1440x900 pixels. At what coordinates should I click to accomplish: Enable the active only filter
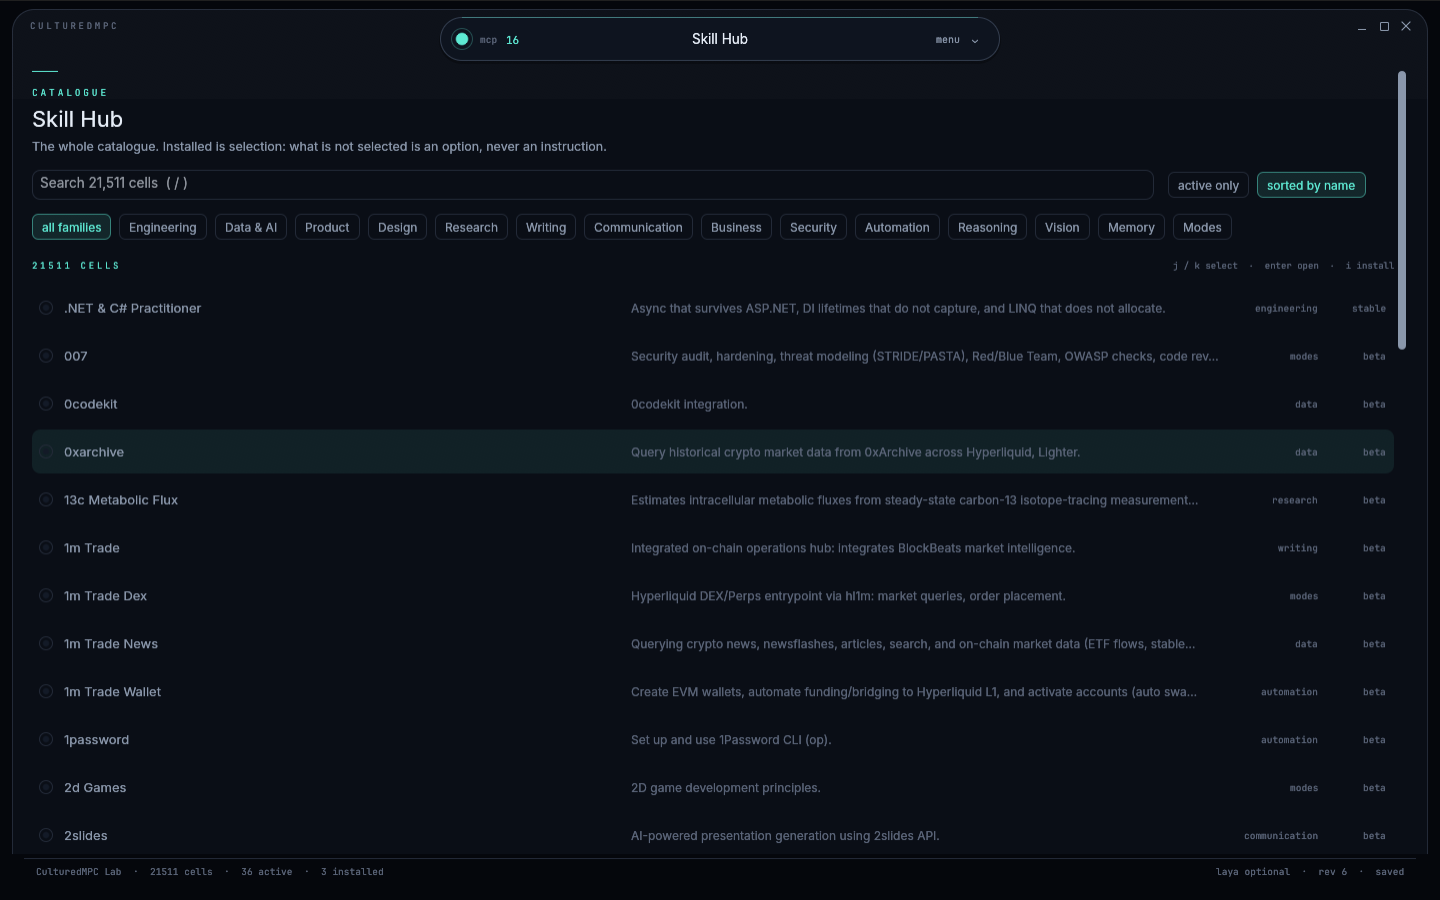pyautogui.click(x=1208, y=185)
